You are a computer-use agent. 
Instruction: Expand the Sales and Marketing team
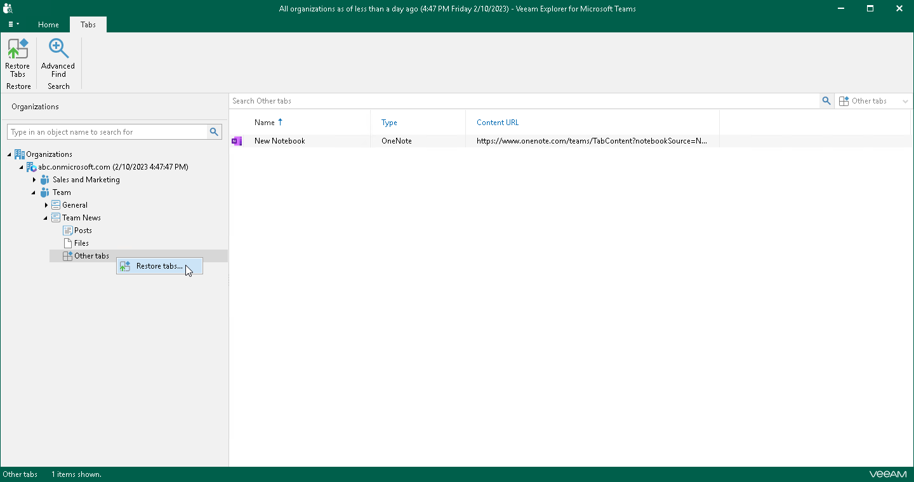(34, 180)
